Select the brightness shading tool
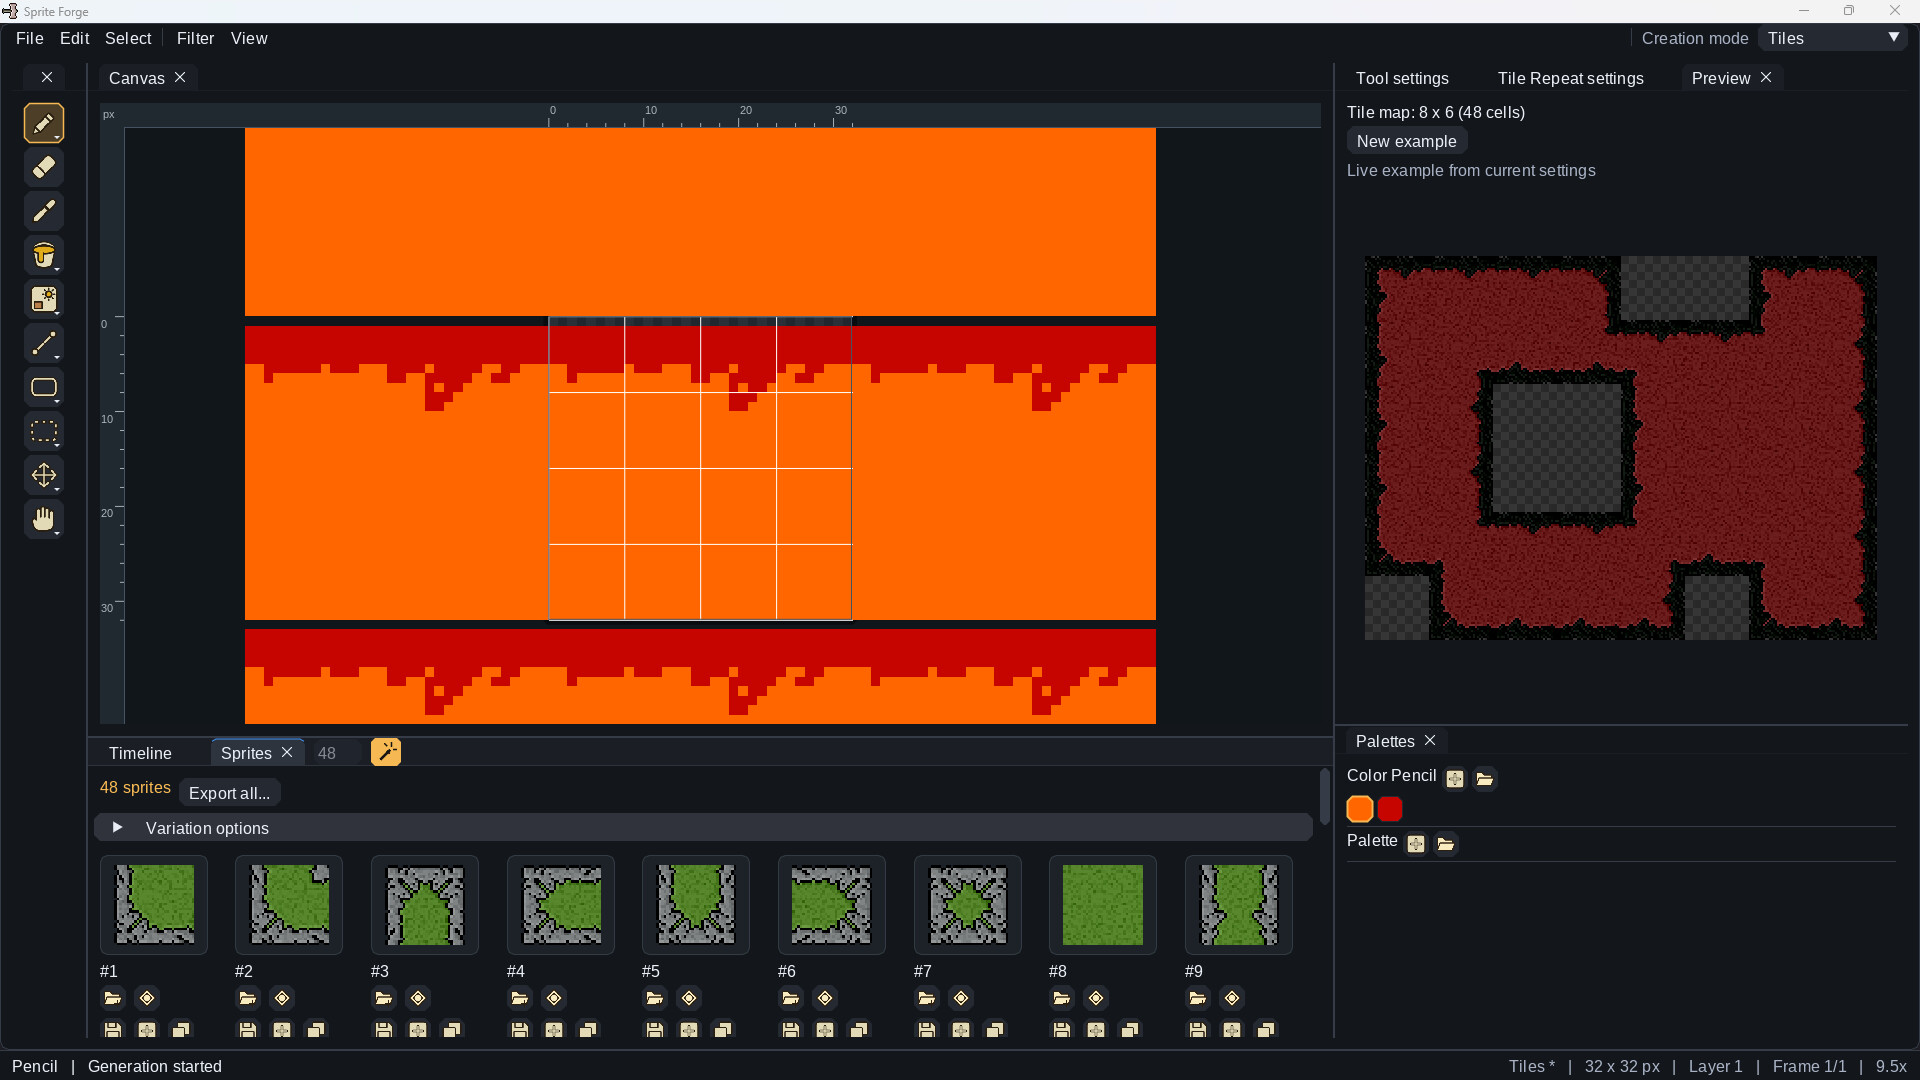The width and height of the screenshot is (1920, 1080). coord(44,300)
